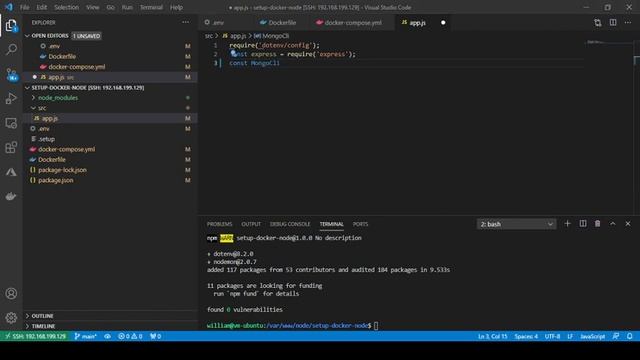
Task: Open the terminal selector dropdown '2: bash'
Action: (x=516, y=224)
